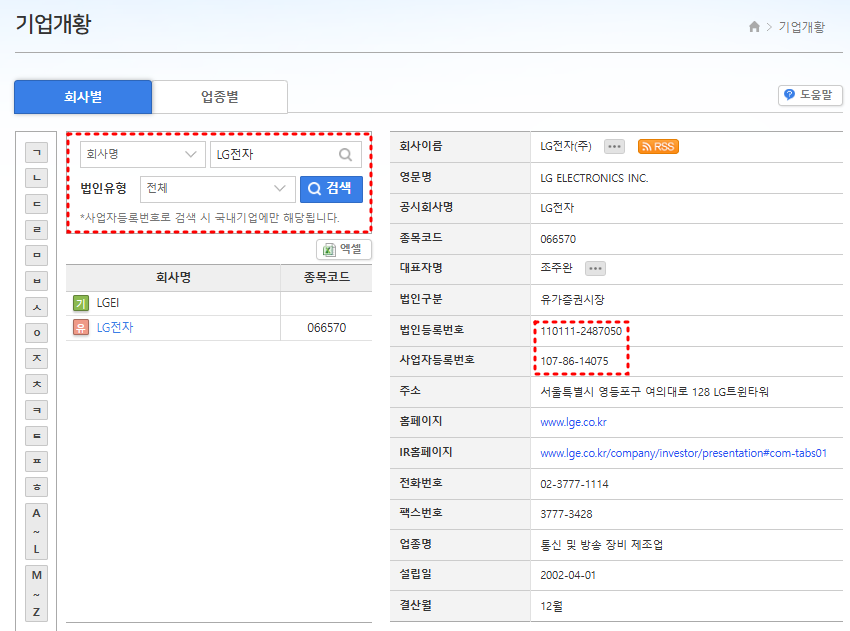This screenshot has width=850, height=631.
Task: Select the ㅎ index letter
Action: click(x=37, y=487)
